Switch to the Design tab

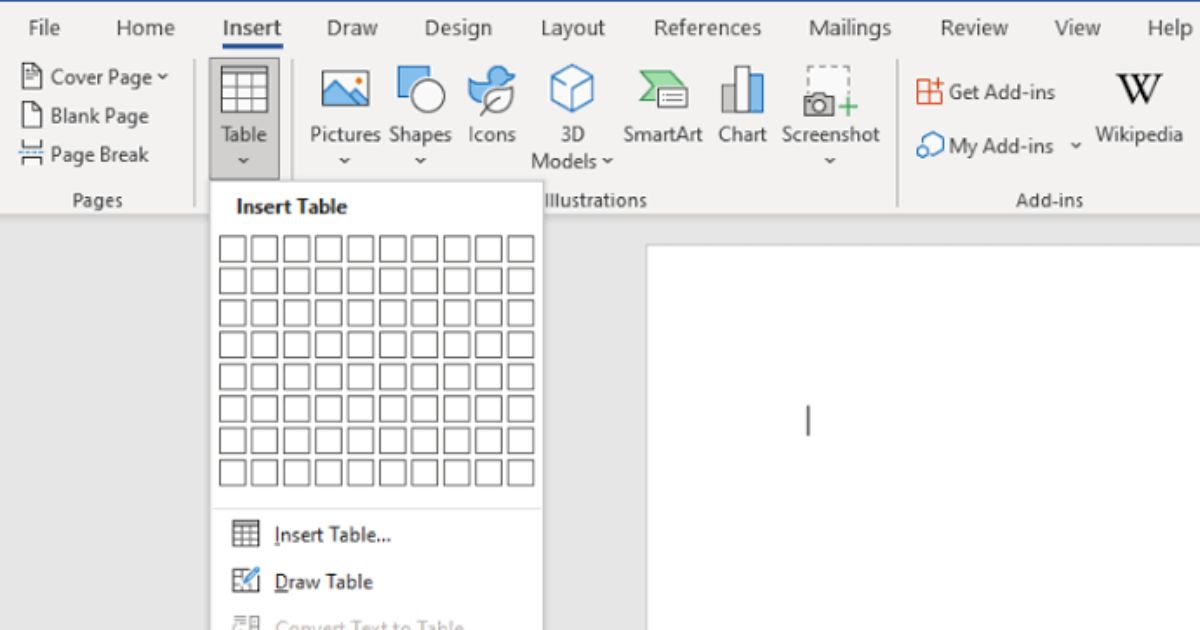459,28
